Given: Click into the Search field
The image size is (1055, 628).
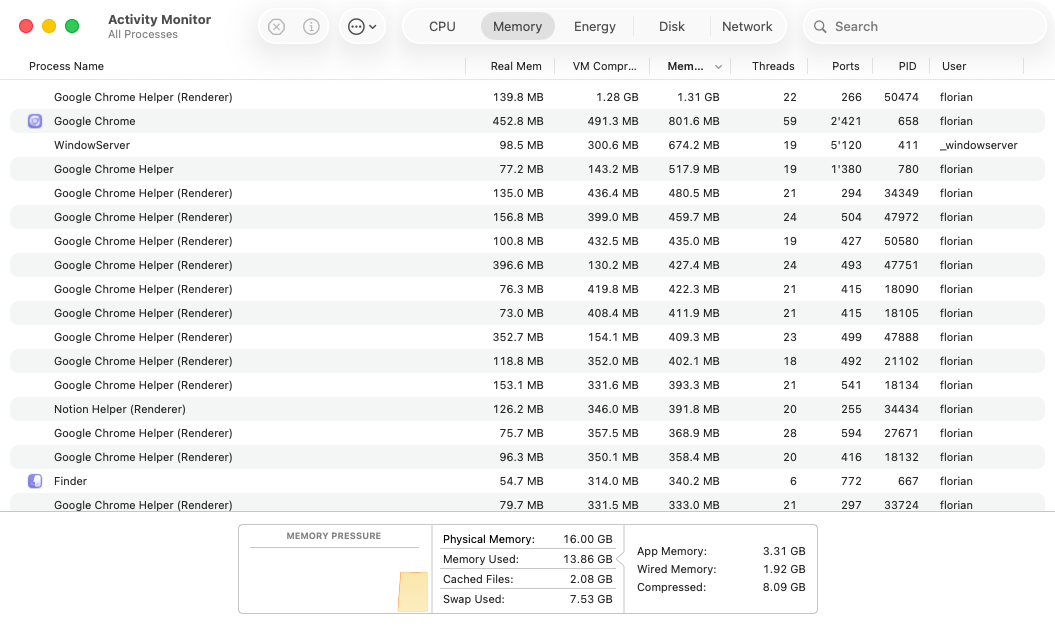Looking at the screenshot, I should [924, 26].
